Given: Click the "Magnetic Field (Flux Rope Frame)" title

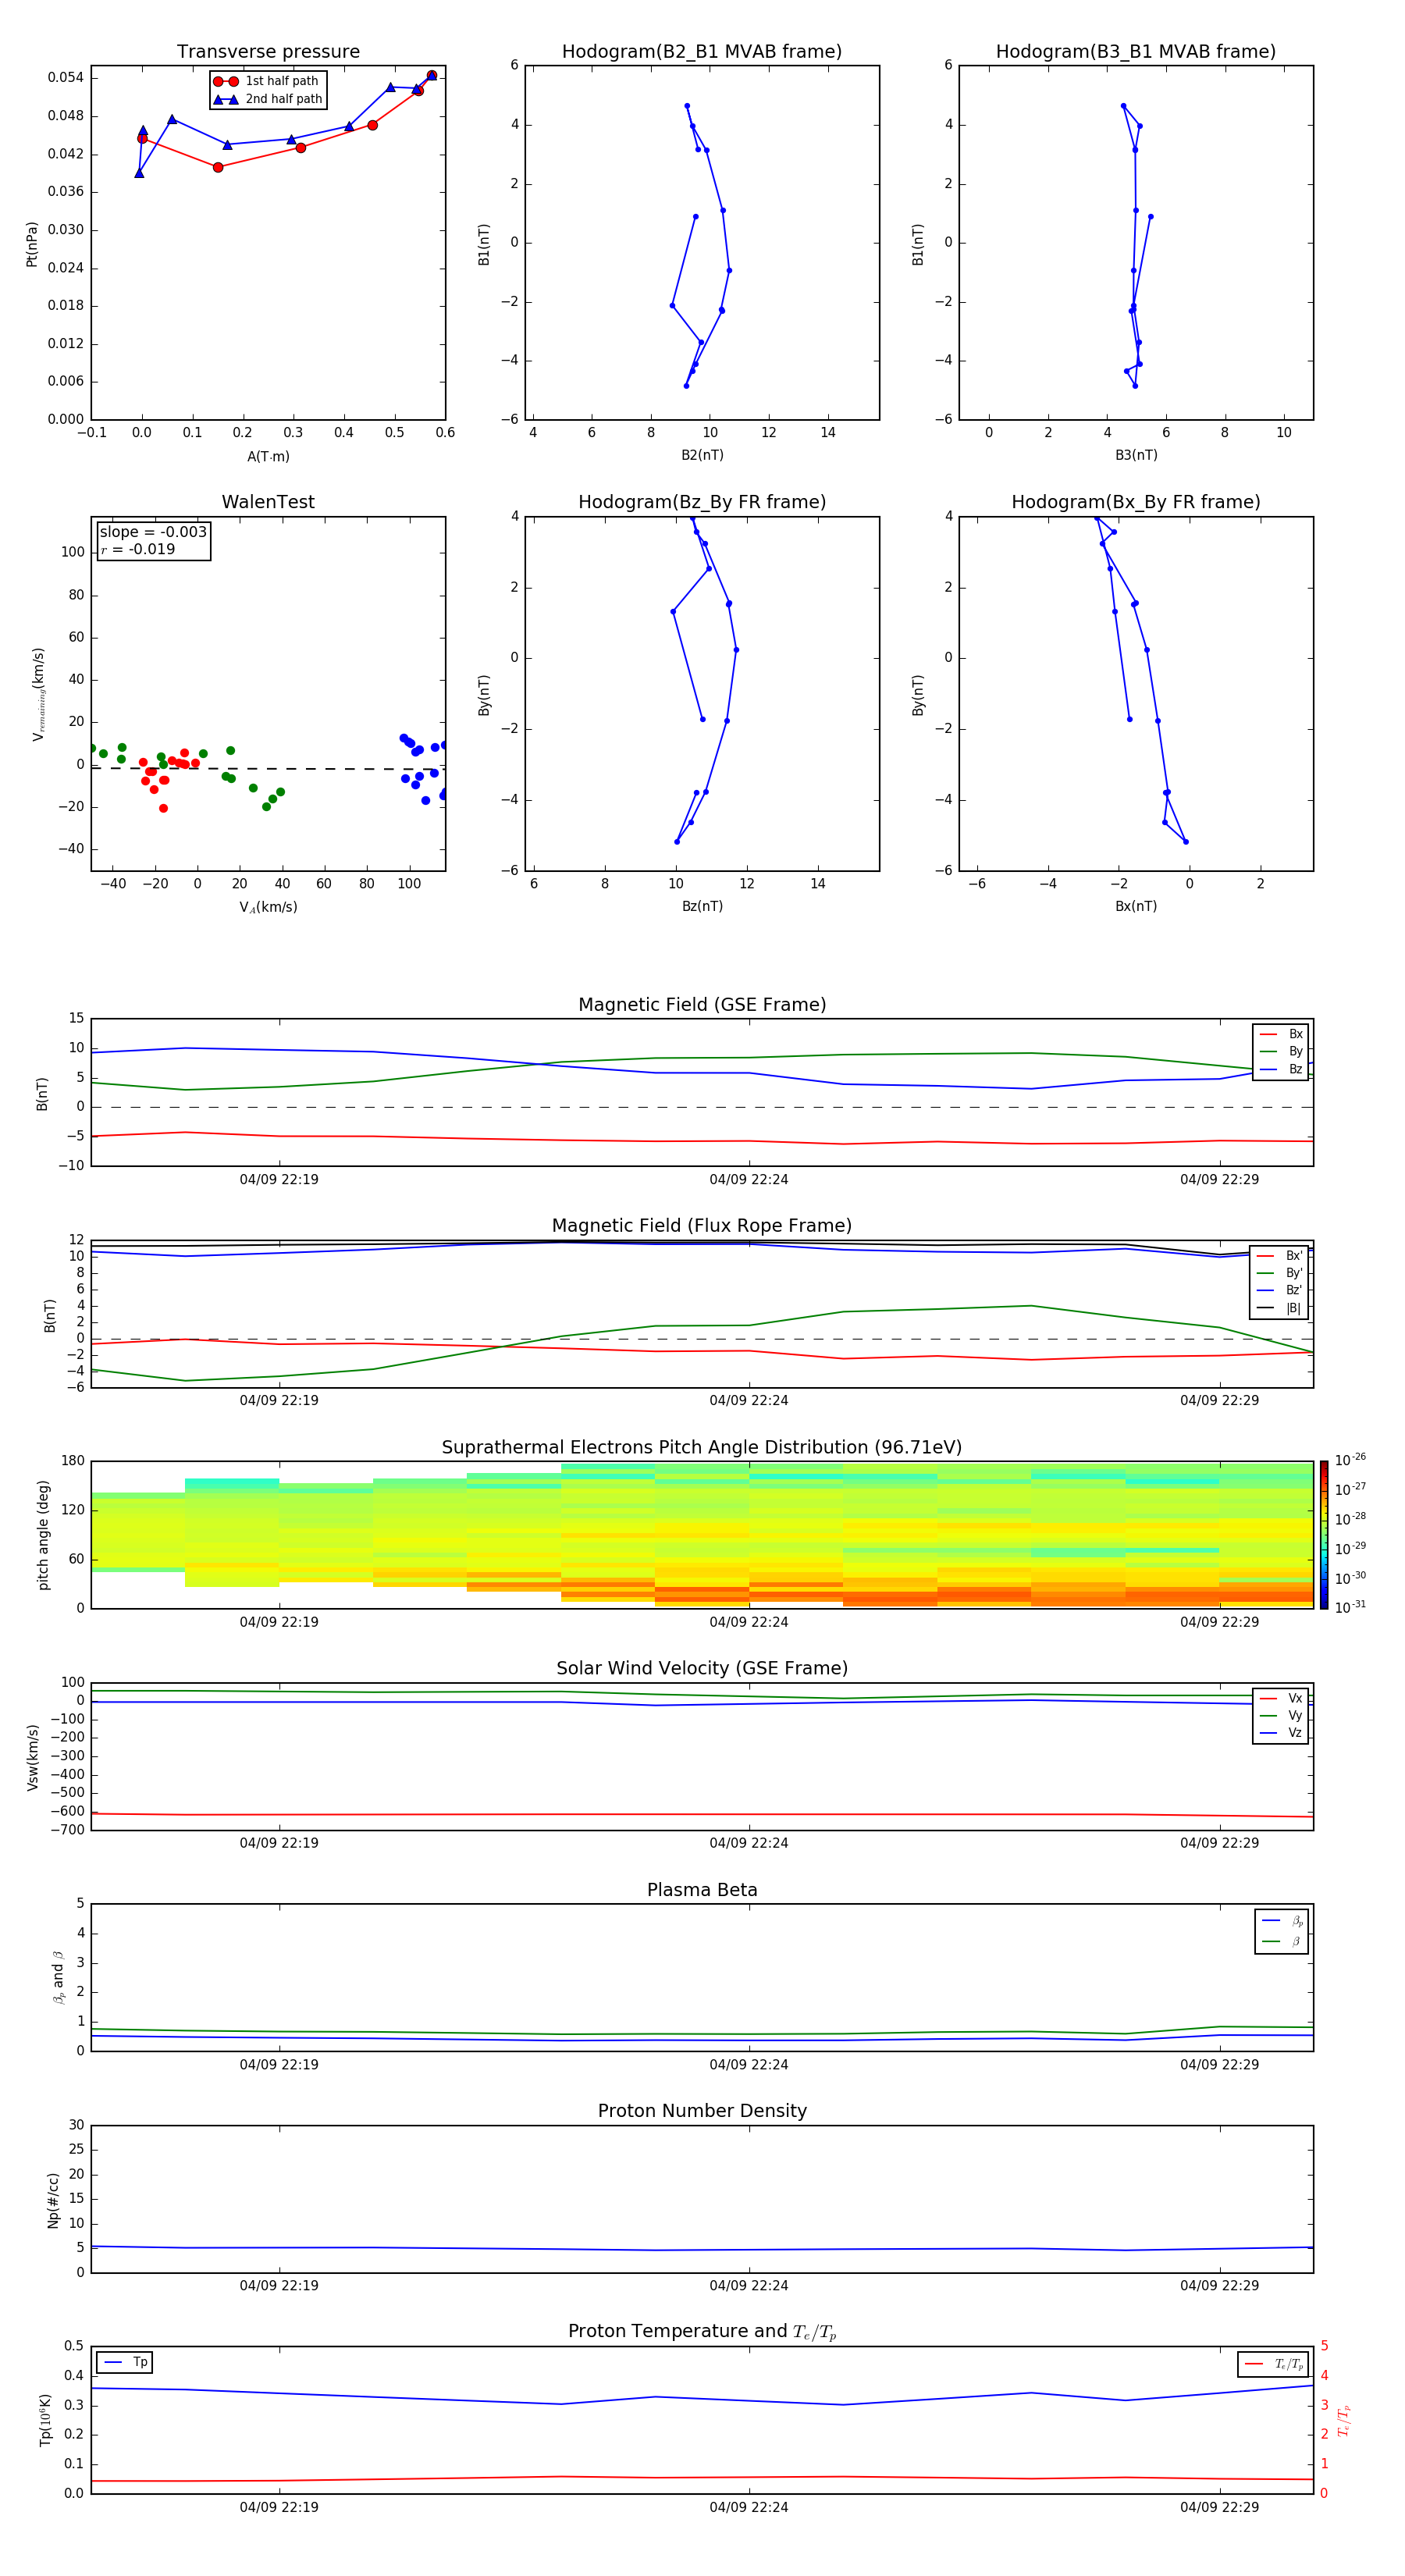Looking at the screenshot, I should pyautogui.click(x=702, y=1226).
